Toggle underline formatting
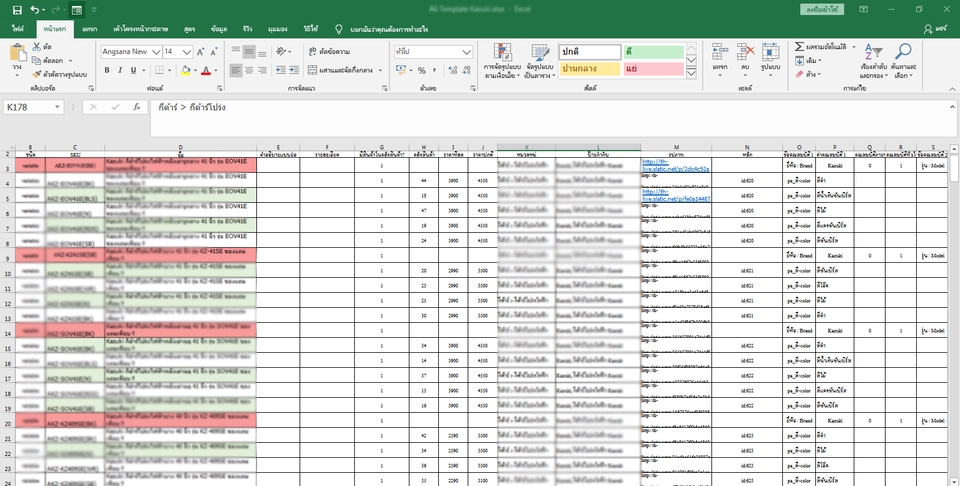Screen dimensions: 960x486 click(133, 70)
